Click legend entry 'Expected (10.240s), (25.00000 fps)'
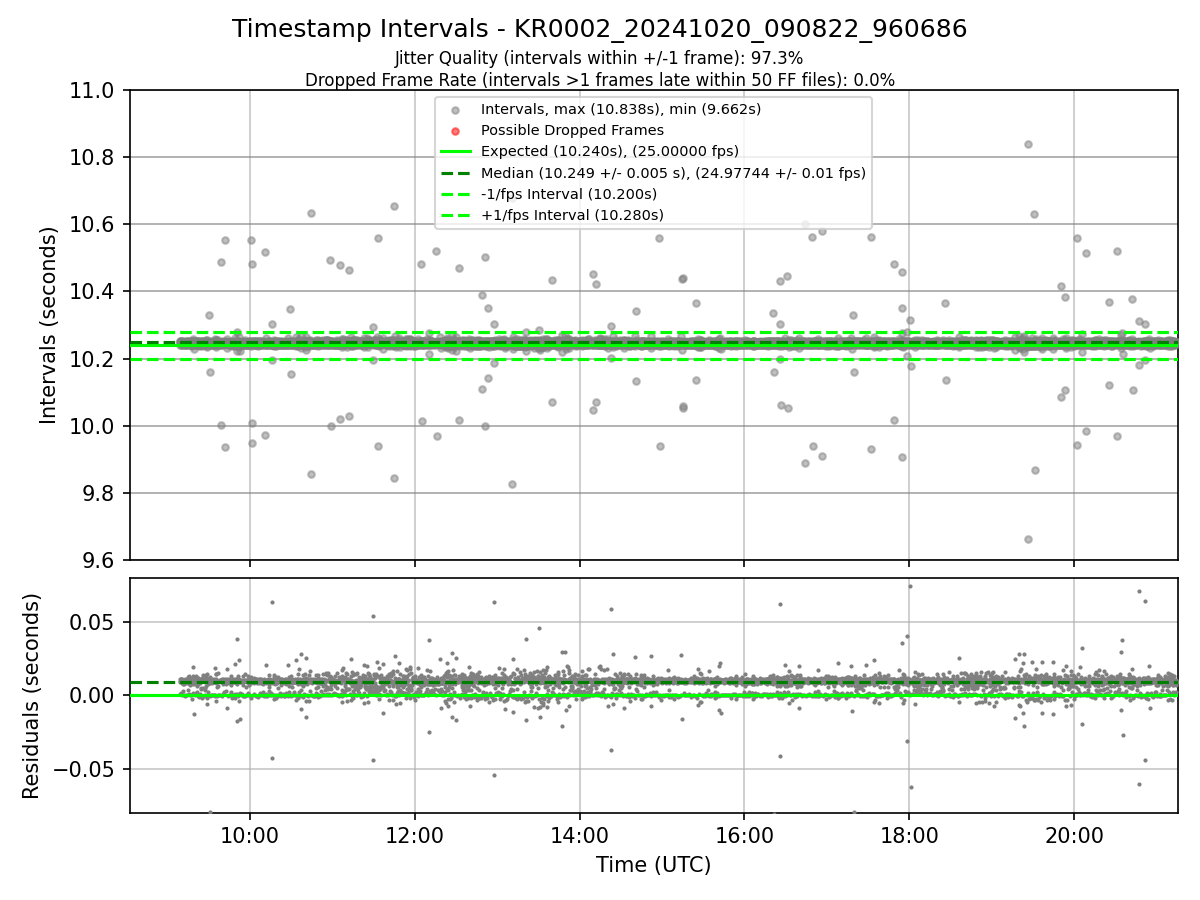Viewport: 1200px width, 900px height. point(609,152)
